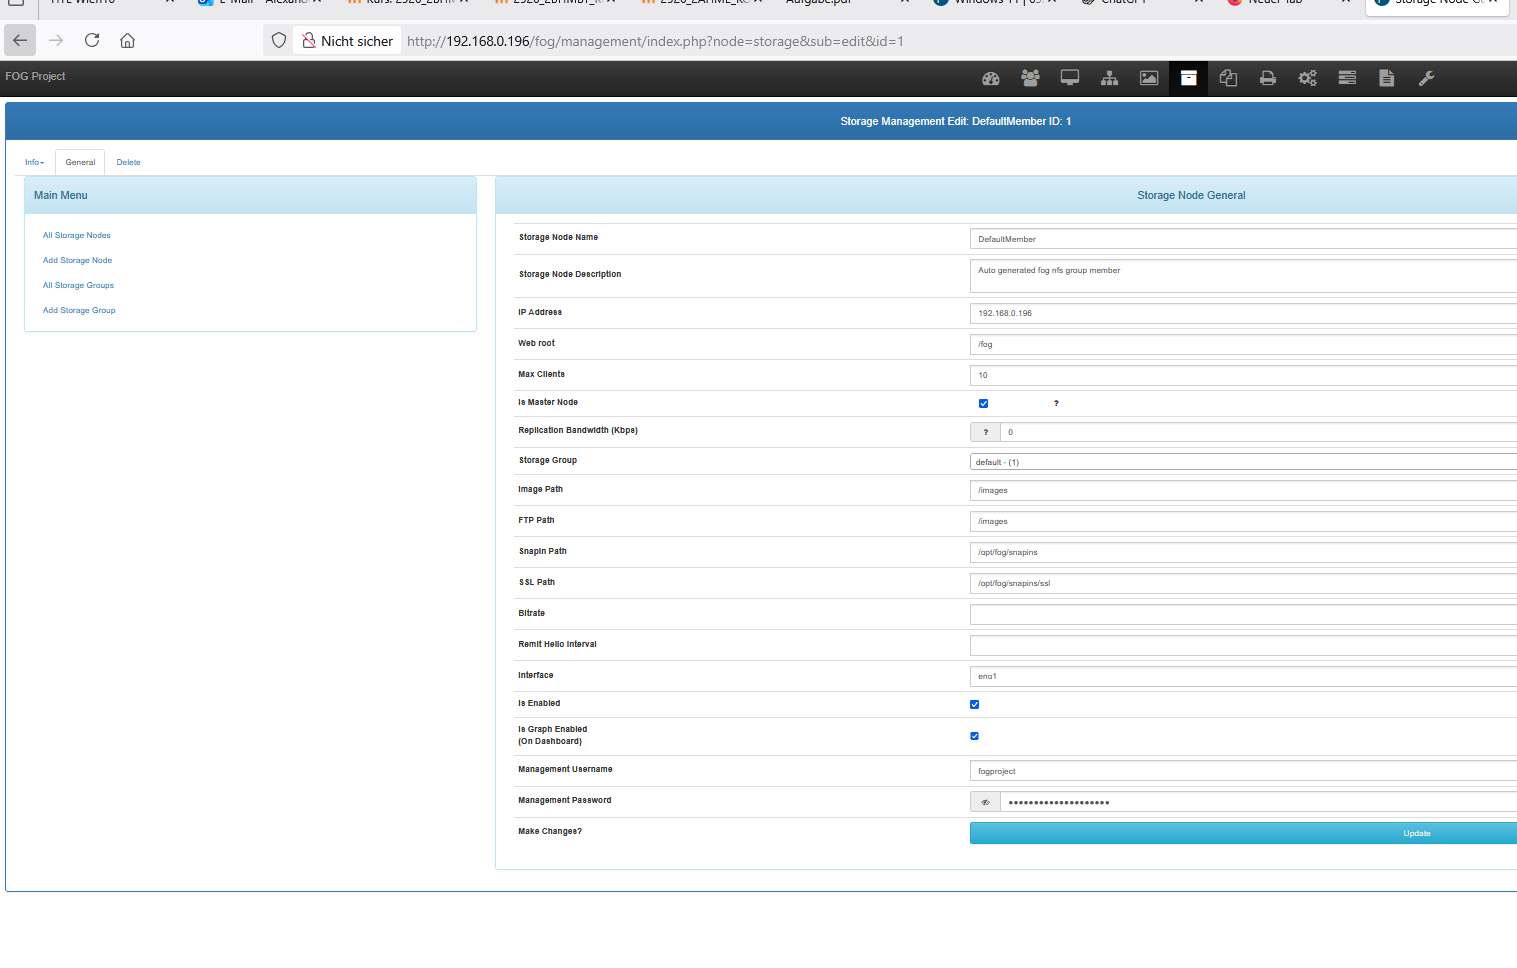Open the Images management icon

[1149, 78]
